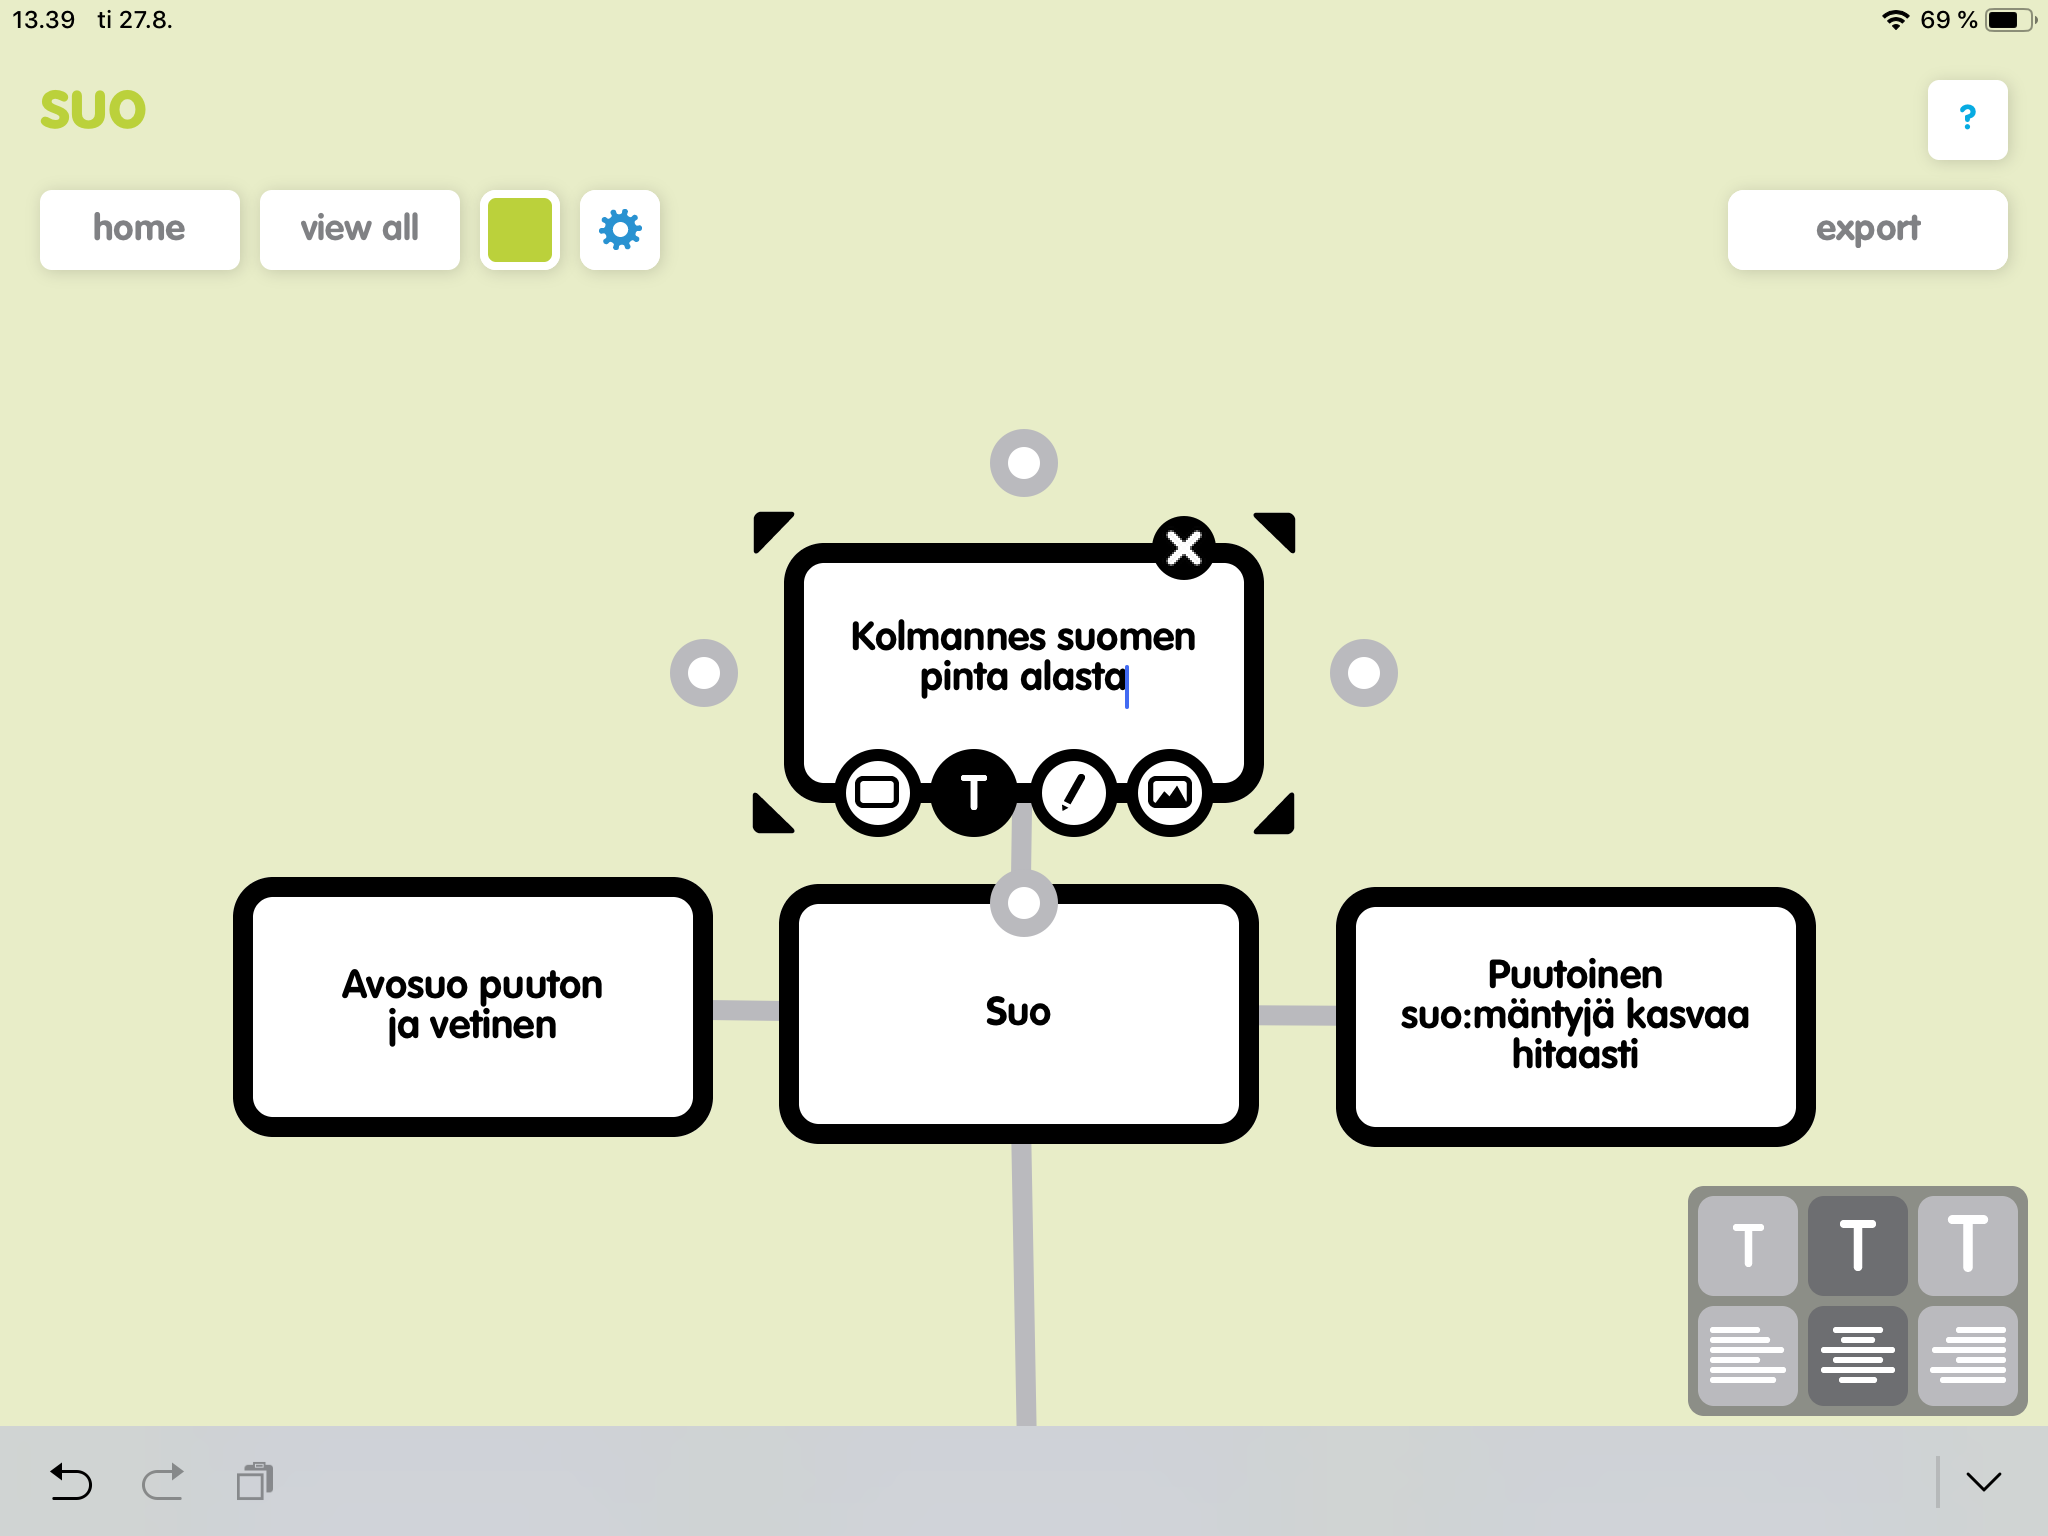Select the shape style icon on node

(x=877, y=793)
